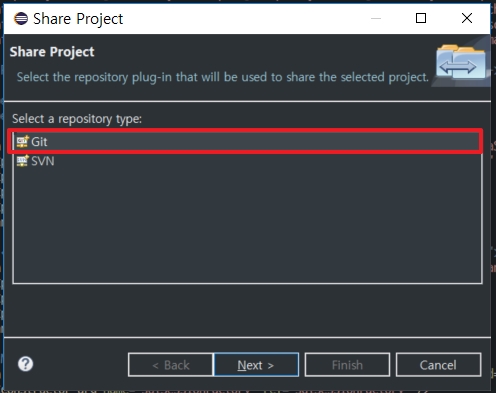
Task: Click the Next > button
Action: click(256, 365)
